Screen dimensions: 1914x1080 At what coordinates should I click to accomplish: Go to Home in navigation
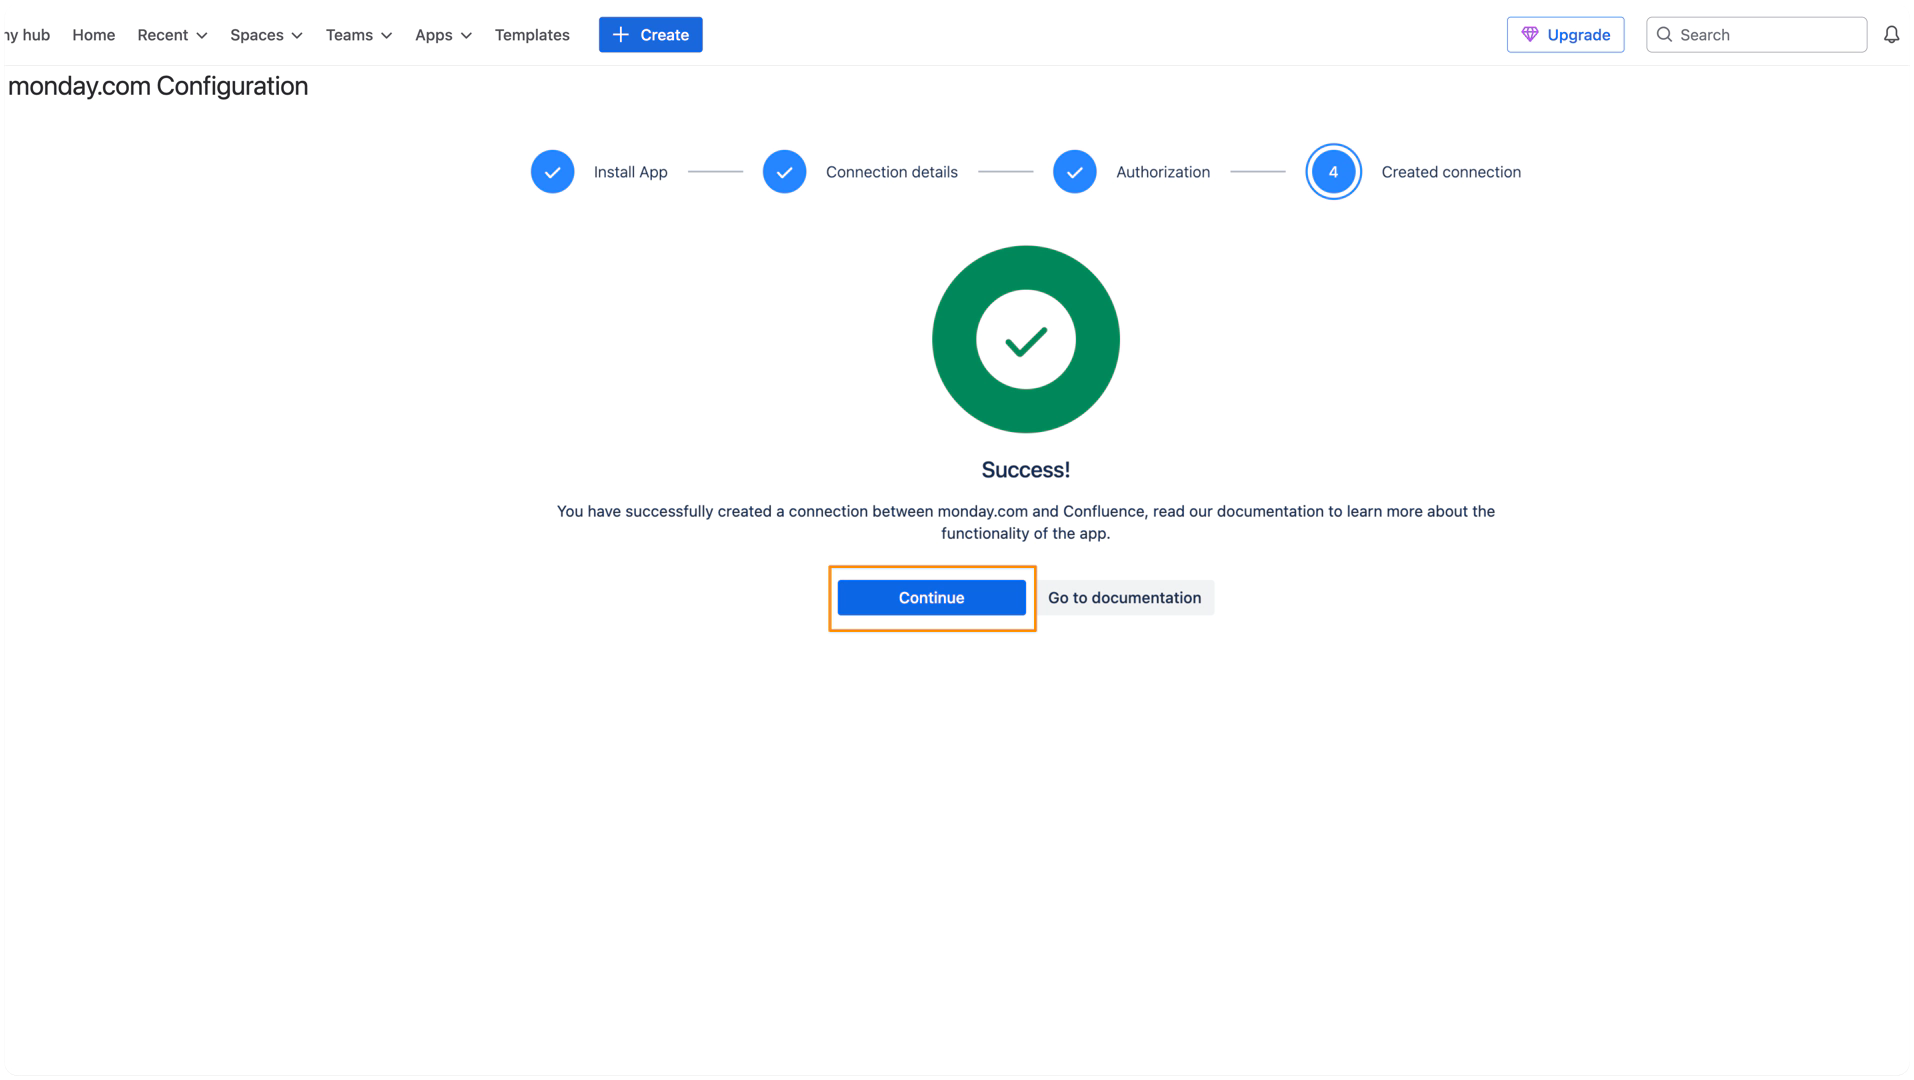(93, 35)
